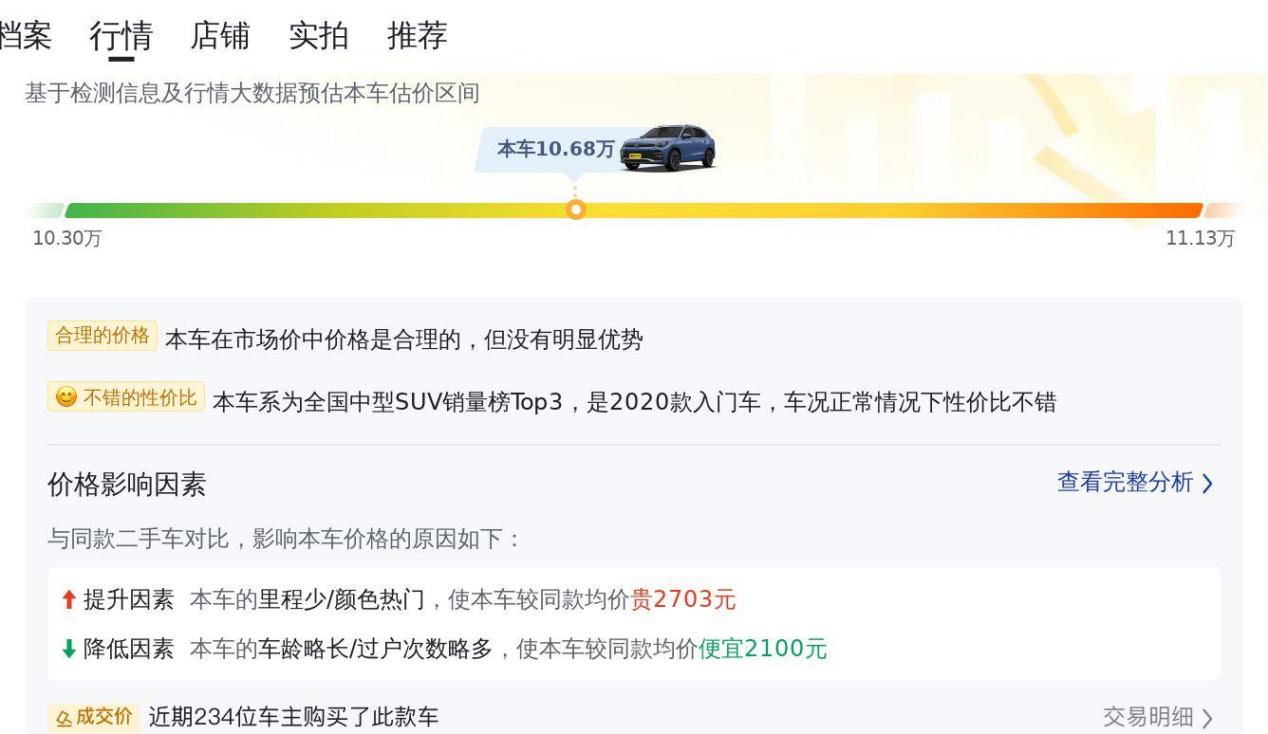
Task: Click the green down arrow for 降低因素
Action: (68, 649)
